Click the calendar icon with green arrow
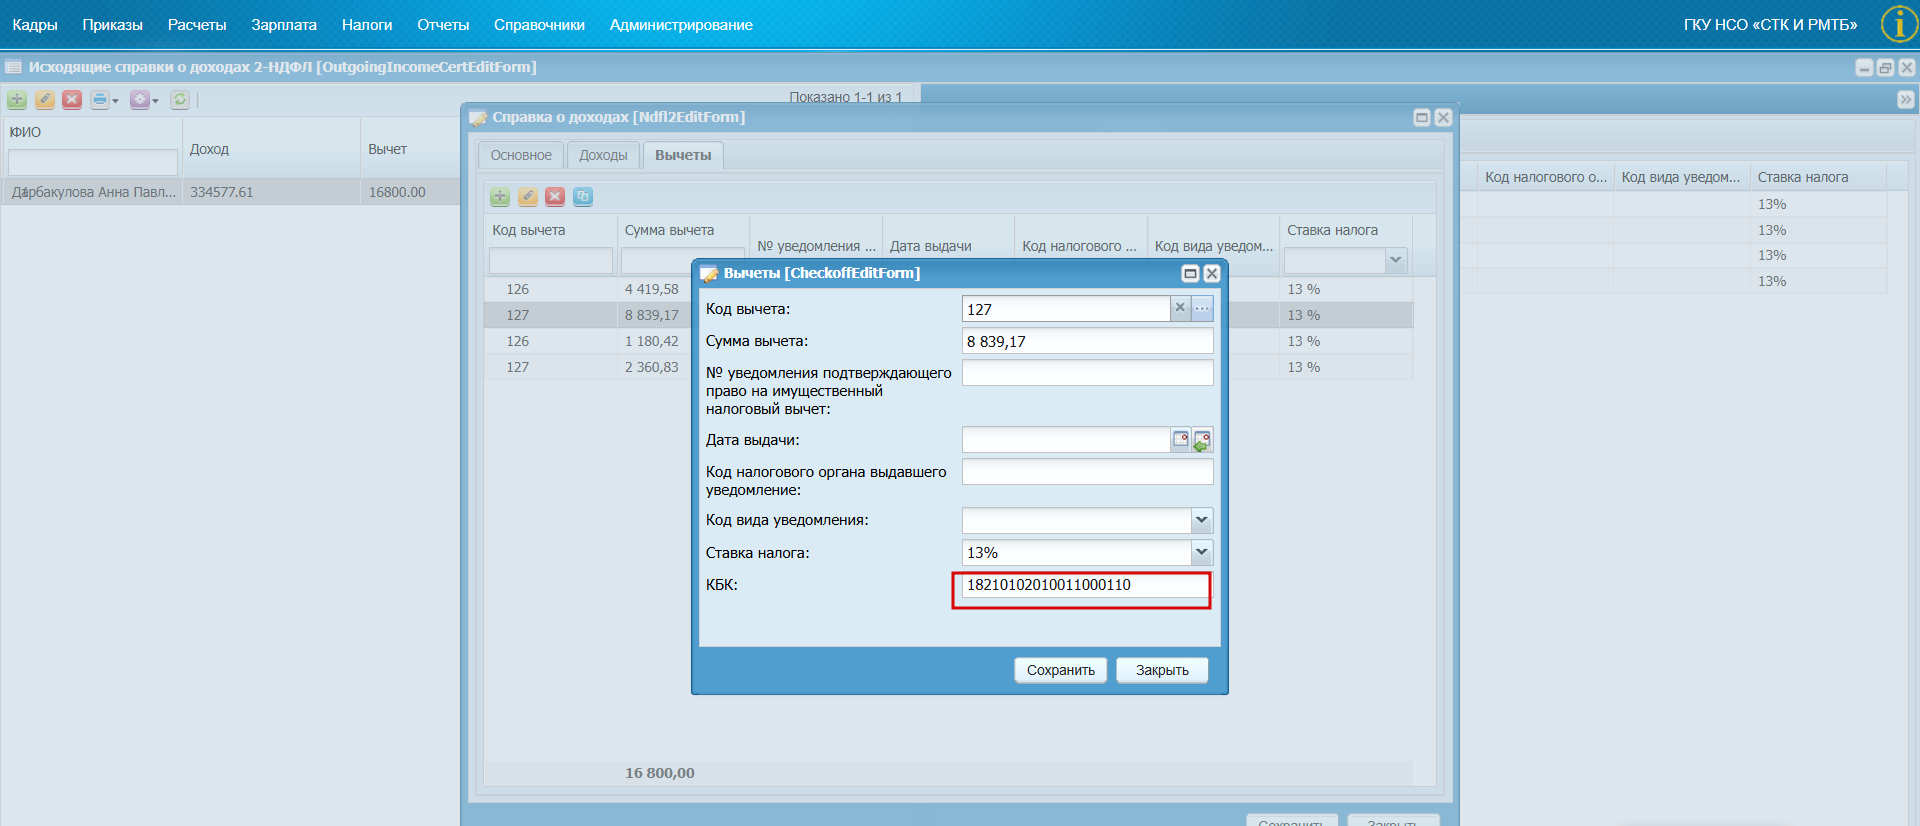This screenshot has width=1920, height=826. [x=1203, y=439]
